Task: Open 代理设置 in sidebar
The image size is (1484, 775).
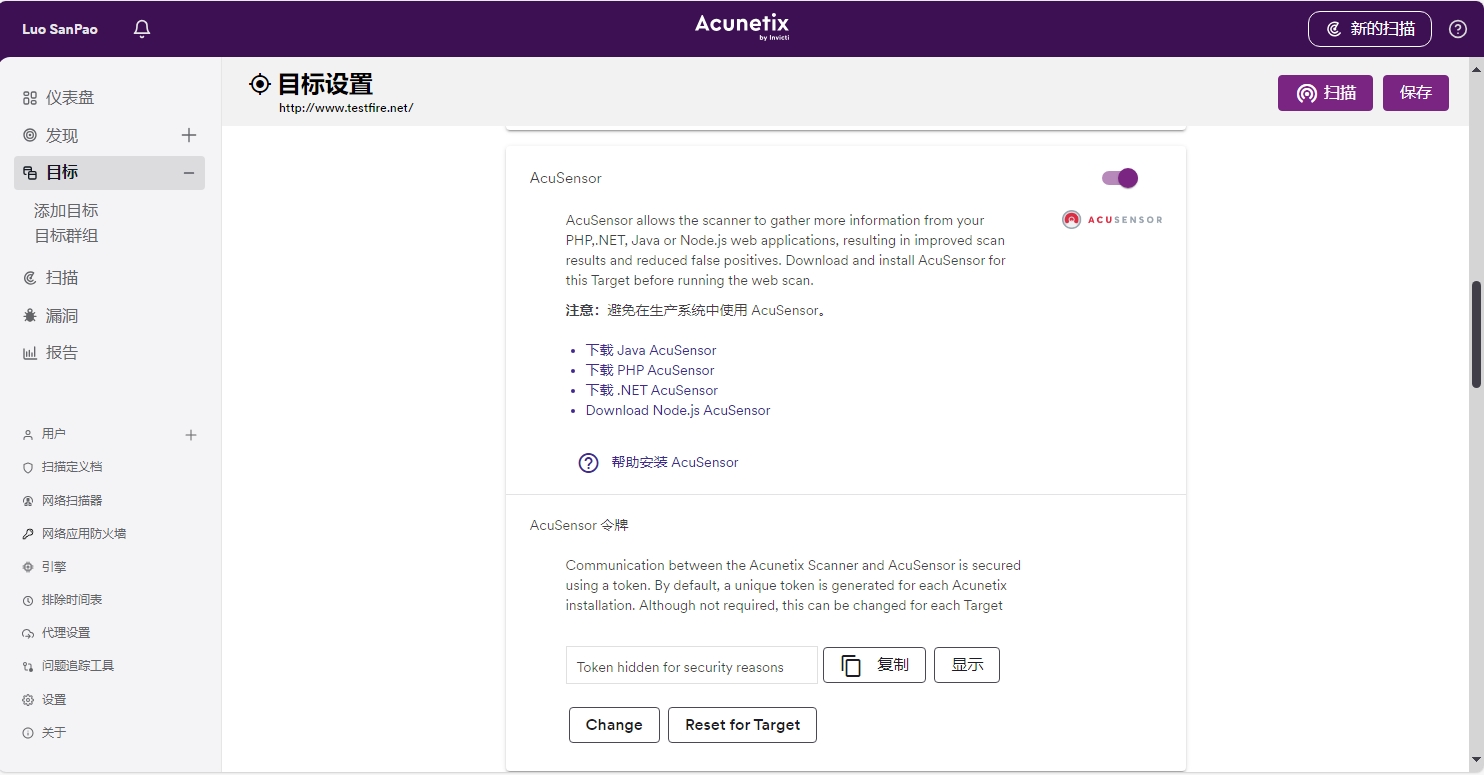Action: (66, 633)
